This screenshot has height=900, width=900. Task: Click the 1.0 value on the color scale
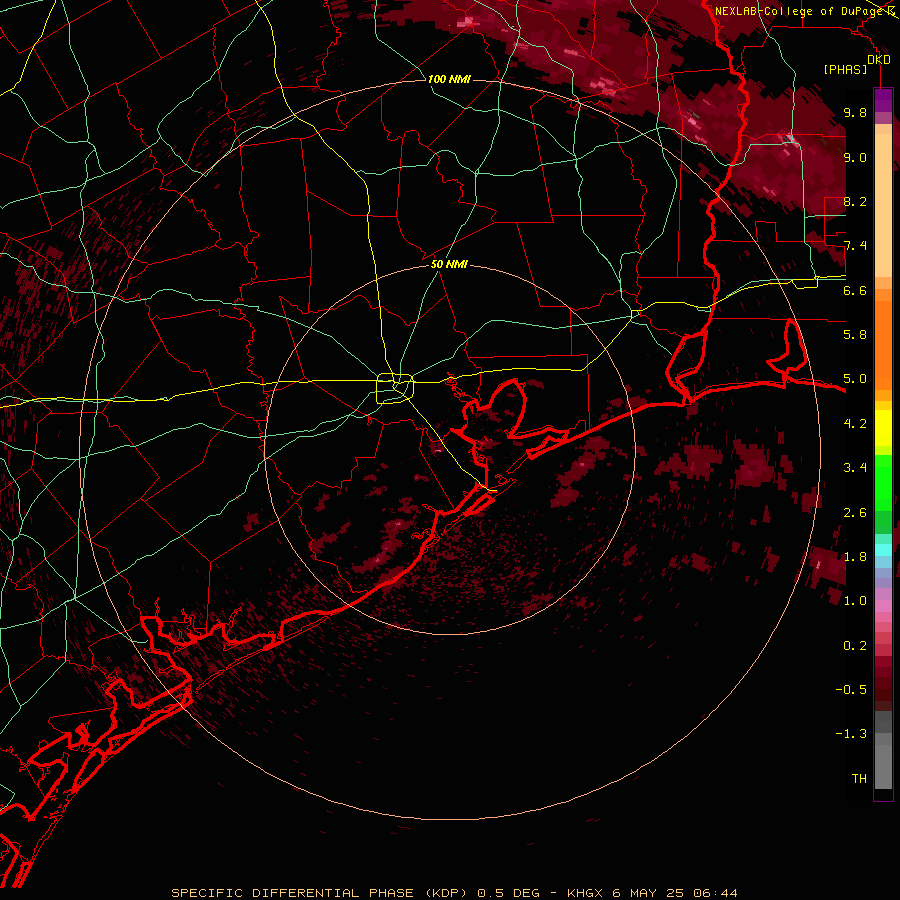(855, 601)
